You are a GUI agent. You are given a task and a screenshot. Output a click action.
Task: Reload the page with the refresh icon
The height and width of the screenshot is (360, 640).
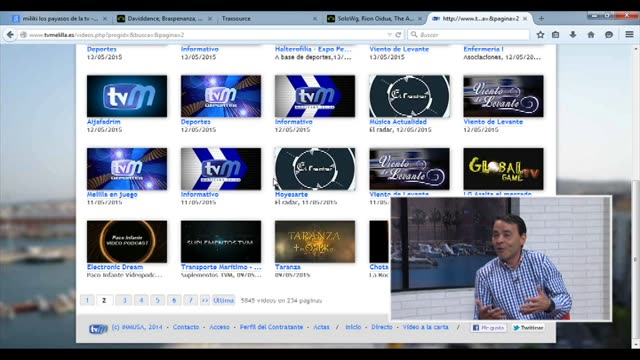point(398,35)
